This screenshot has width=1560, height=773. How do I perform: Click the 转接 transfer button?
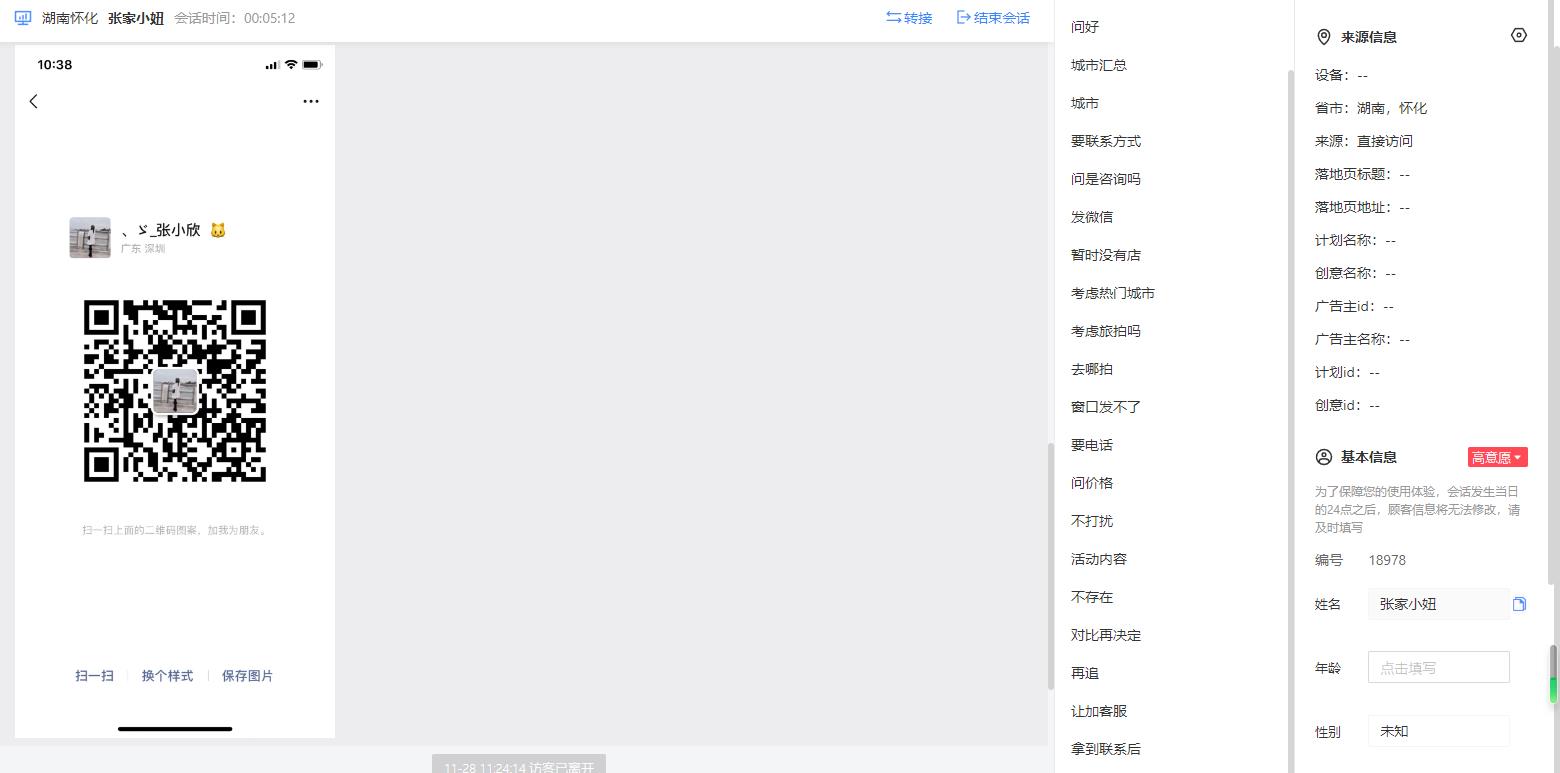point(909,18)
